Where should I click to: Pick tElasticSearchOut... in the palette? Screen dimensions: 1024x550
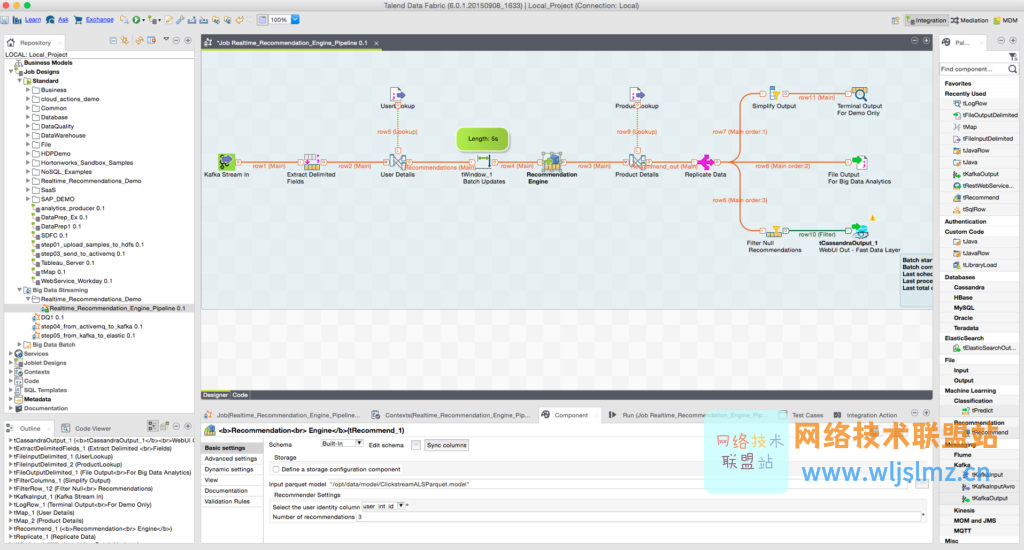tap(984, 348)
